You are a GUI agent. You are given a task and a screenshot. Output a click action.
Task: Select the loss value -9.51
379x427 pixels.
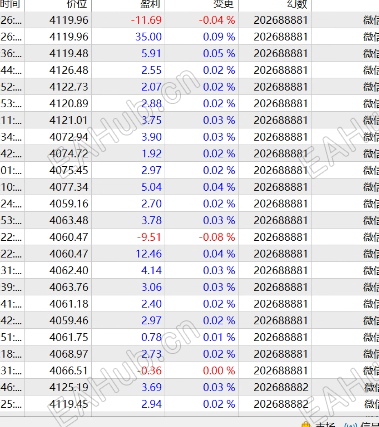coord(149,237)
